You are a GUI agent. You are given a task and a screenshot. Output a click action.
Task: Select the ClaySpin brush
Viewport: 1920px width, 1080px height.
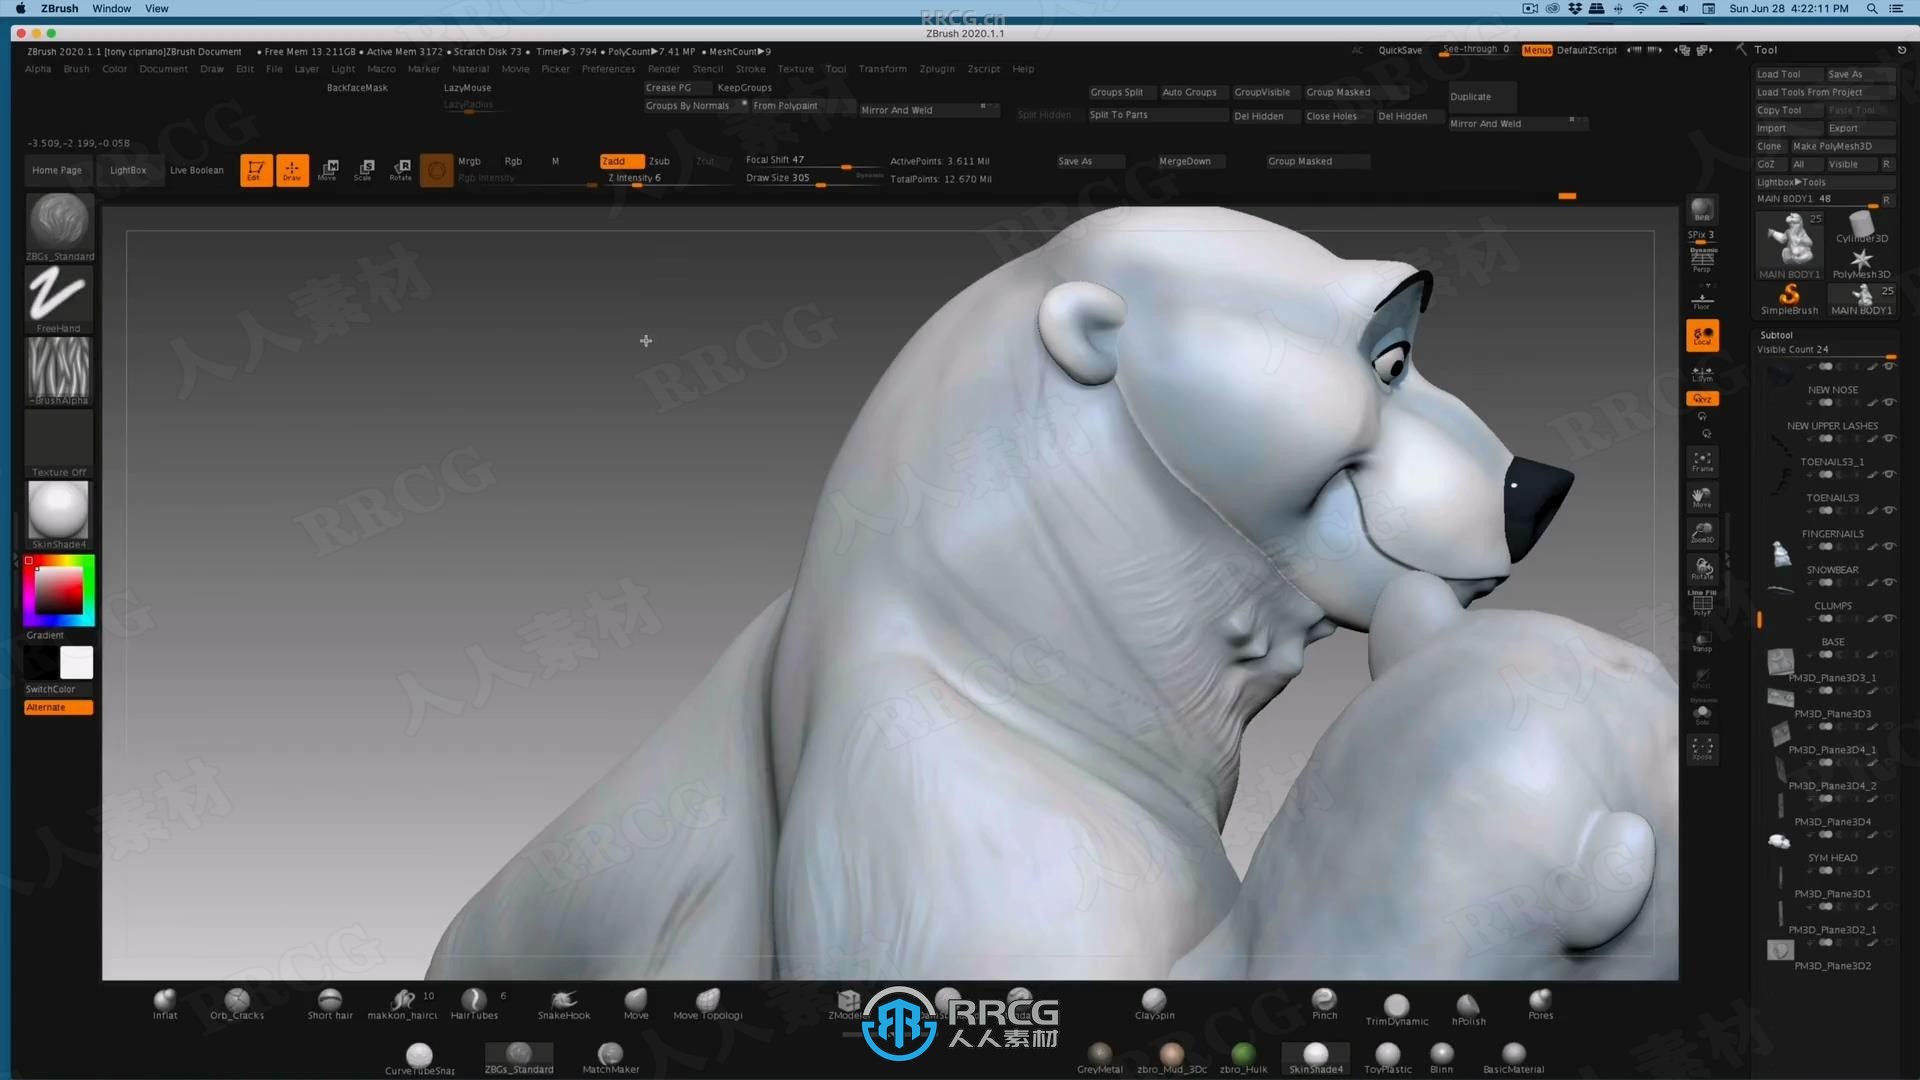1154,1004
